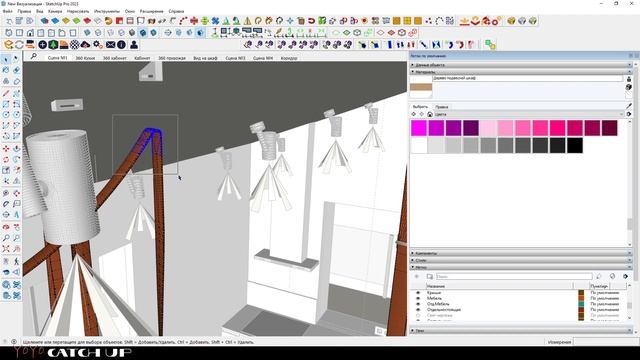Switch to scene tab Коридор
Viewport: 640px width, 360px height.
point(289,58)
